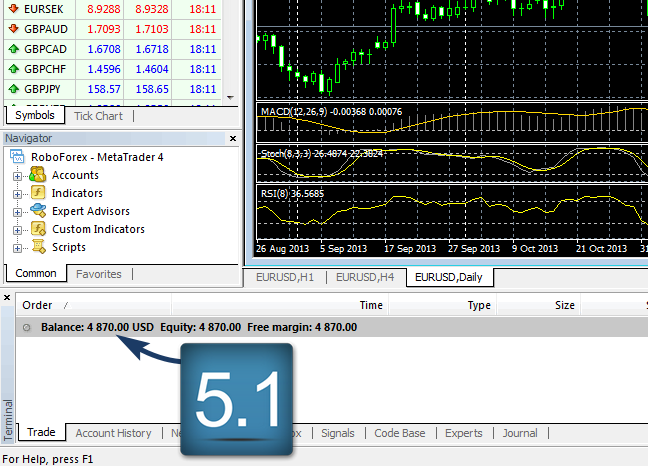Sort by the Order column header
The image size is (648, 466).
(x=38, y=305)
